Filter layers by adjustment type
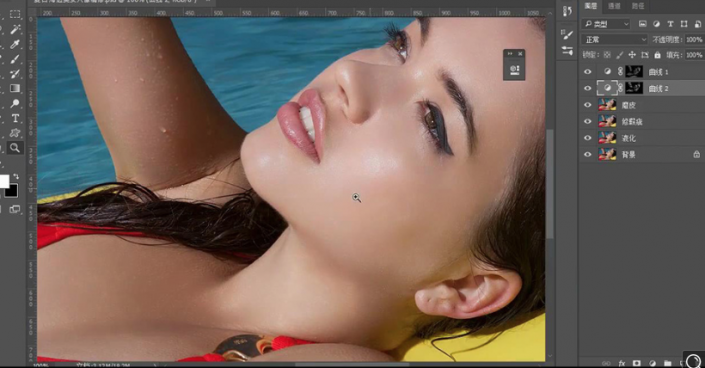The image size is (705, 368). pos(656,24)
